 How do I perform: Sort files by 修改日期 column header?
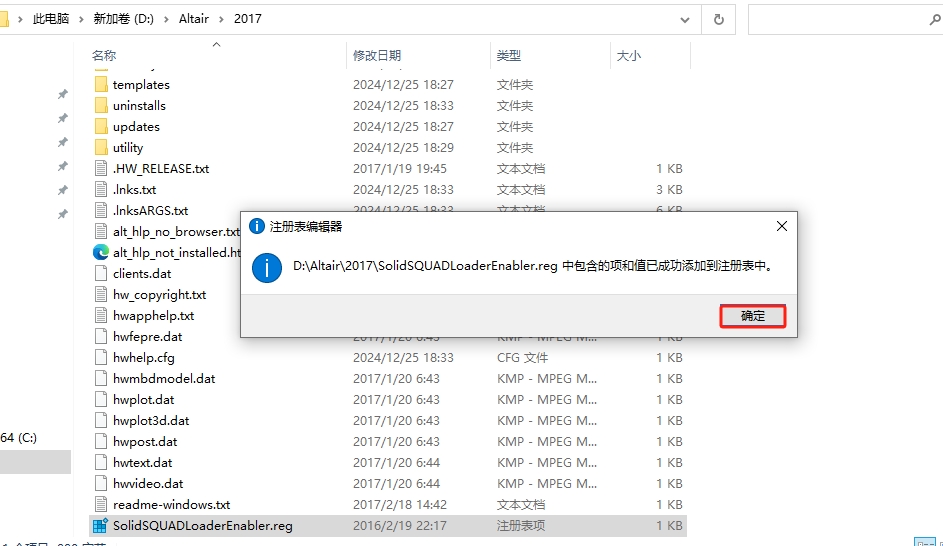coord(376,56)
